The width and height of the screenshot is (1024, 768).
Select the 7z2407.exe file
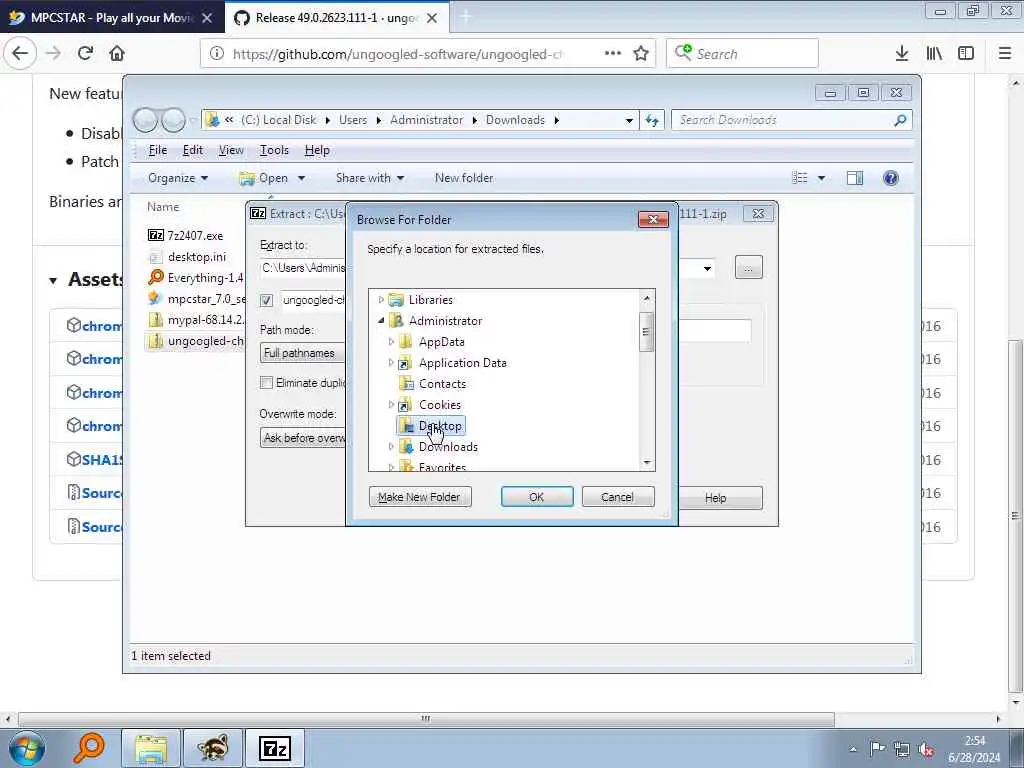click(x=186, y=236)
